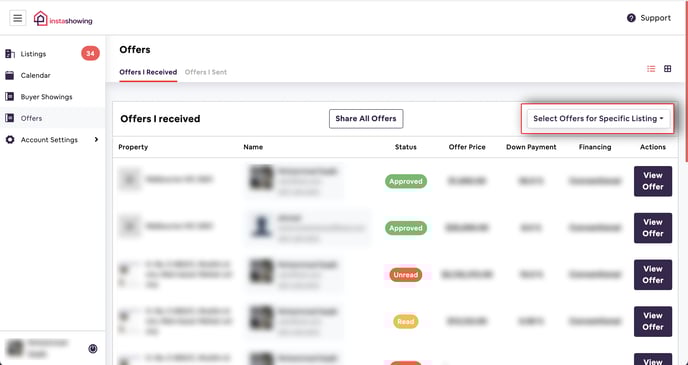Open Buyer Showings in the sidebar
688x365 pixels.
tap(47, 97)
